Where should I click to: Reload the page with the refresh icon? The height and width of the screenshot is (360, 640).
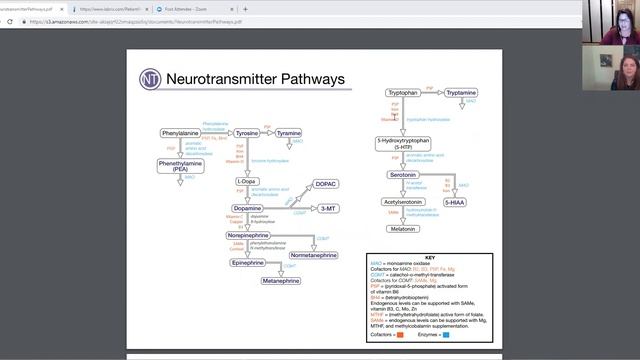(x=10, y=22)
